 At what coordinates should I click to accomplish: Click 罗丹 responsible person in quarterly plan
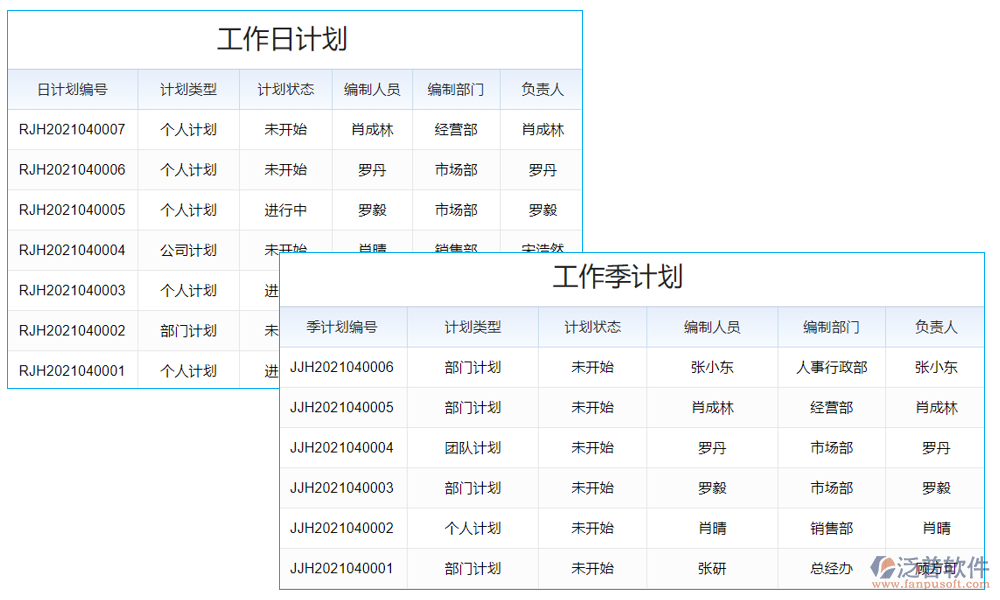tap(935, 447)
